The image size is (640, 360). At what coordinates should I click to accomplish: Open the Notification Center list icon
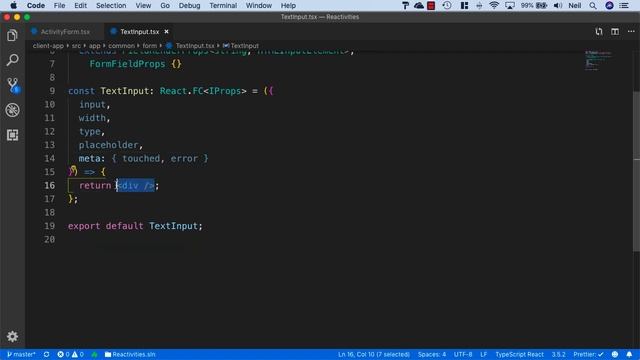(624, 5)
